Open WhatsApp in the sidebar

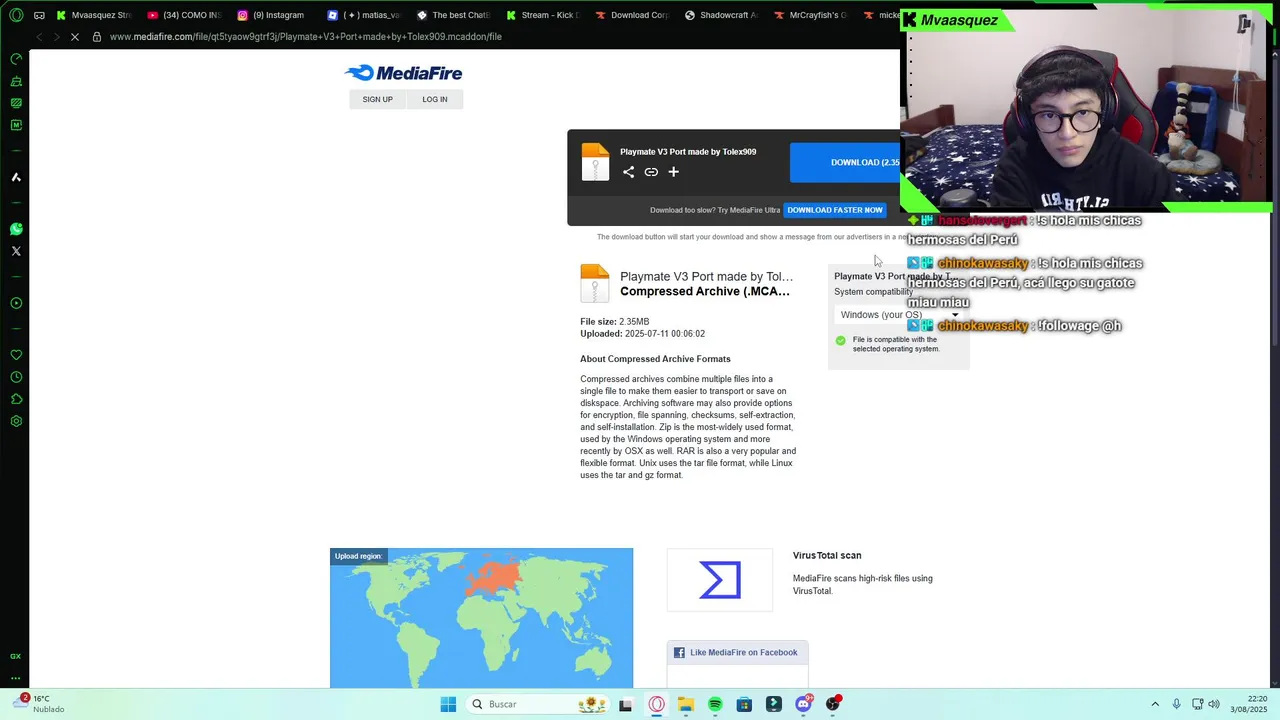[16, 229]
